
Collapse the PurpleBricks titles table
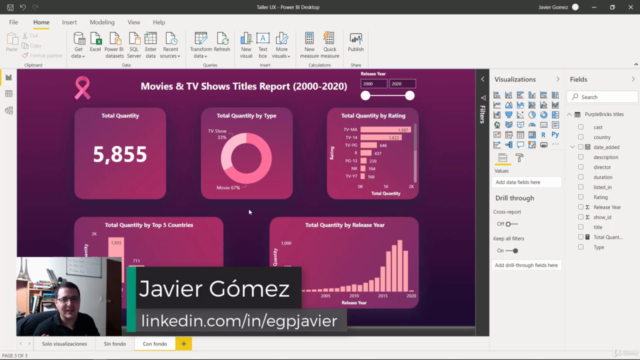569,115
